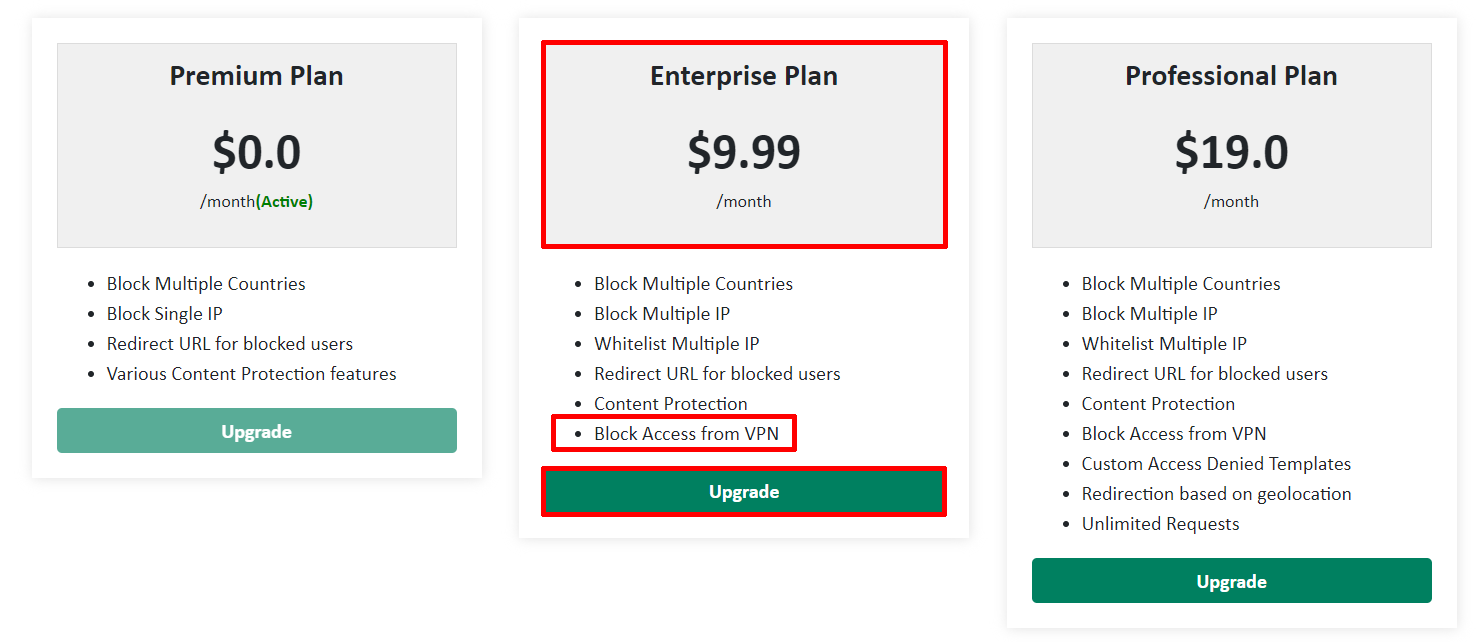Screen dimensions: 1482x642
Task: Click the Professional Plan heading
Action: [x=1231, y=76]
